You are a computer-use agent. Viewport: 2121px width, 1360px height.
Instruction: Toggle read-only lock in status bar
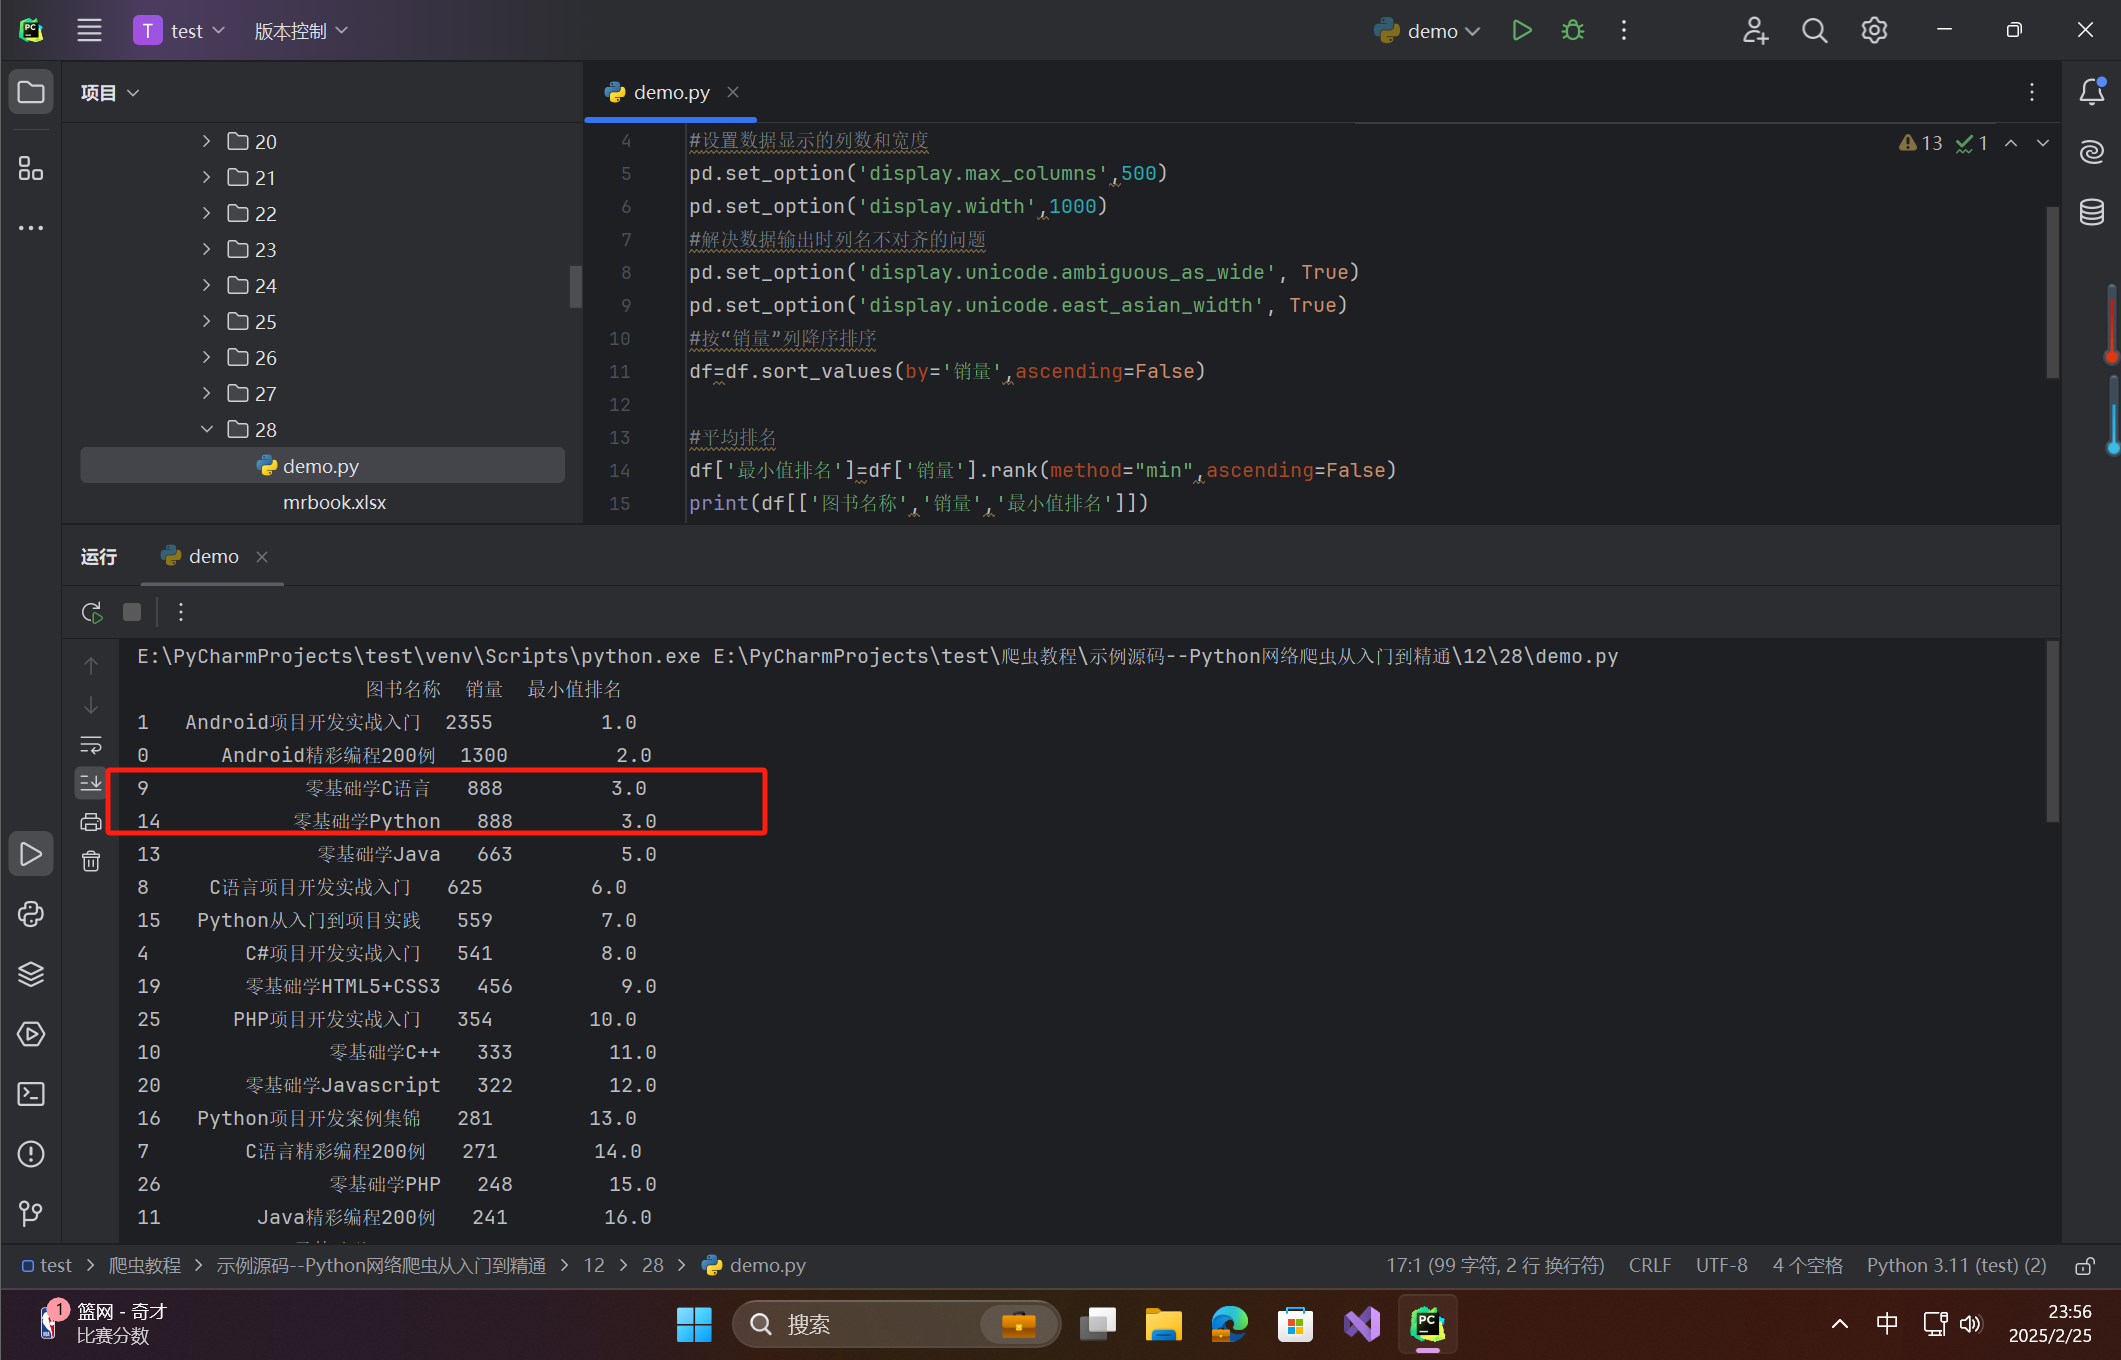pyautogui.click(x=2085, y=1266)
